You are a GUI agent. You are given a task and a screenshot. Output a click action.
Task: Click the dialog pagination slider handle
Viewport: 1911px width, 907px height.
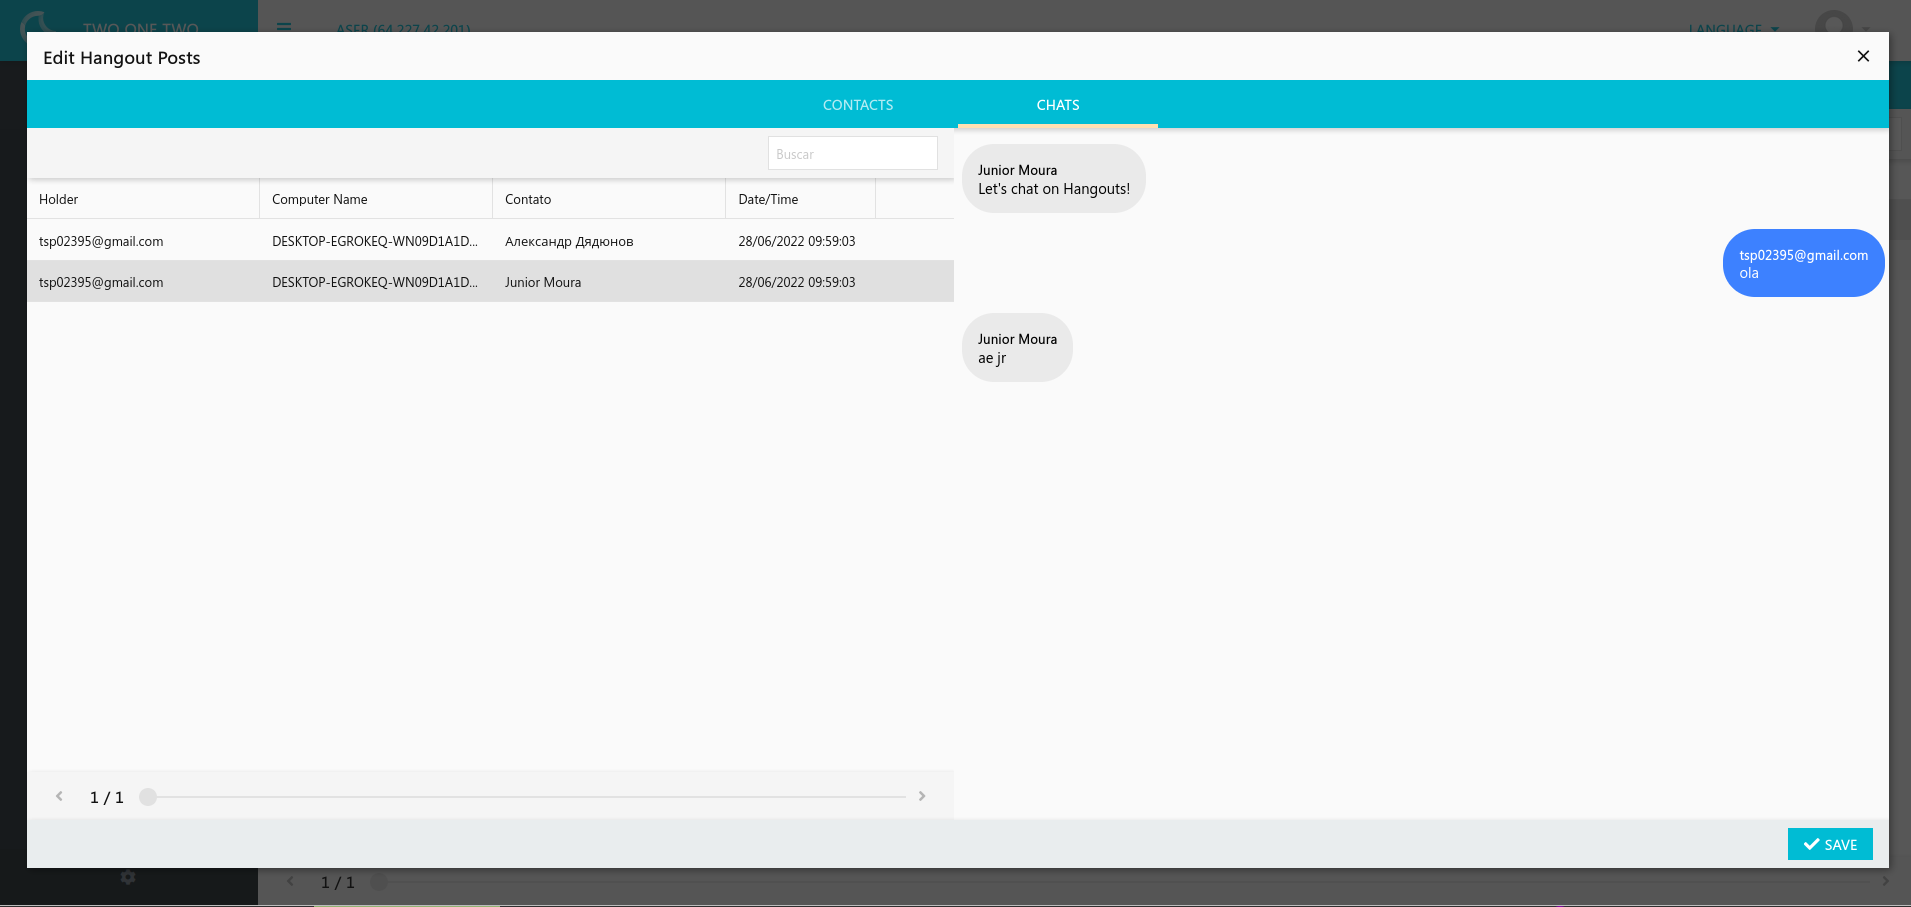click(148, 797)
